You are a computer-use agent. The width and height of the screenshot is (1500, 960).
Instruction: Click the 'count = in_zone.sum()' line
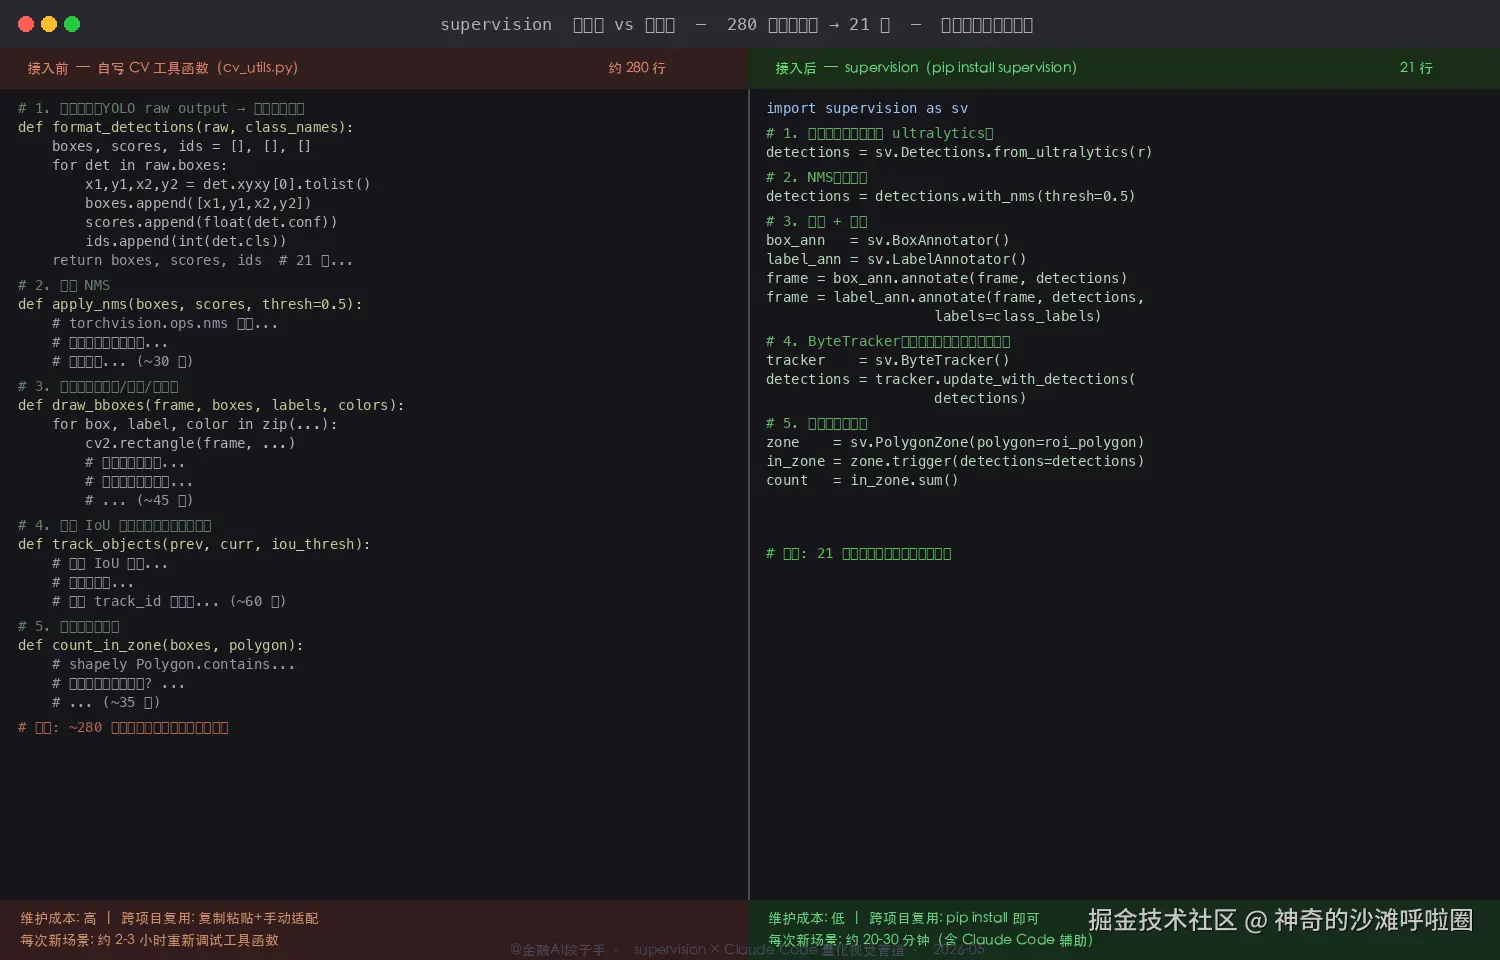coord(862,480)
